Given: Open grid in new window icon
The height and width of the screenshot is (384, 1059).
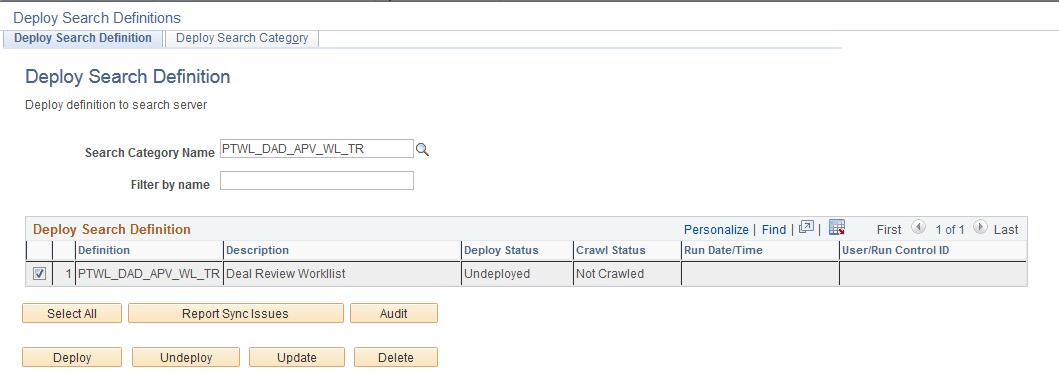Looking at the screenshot, I should [806, 227].
